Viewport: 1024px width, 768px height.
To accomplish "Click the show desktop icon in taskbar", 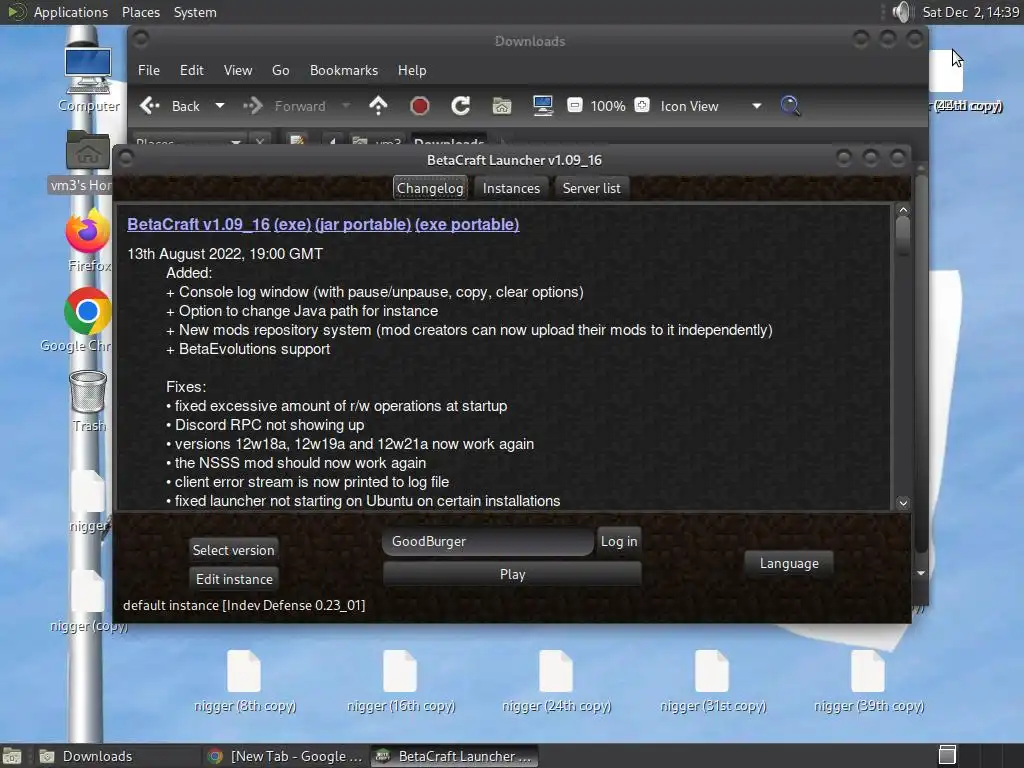I will tap(12, 756).
